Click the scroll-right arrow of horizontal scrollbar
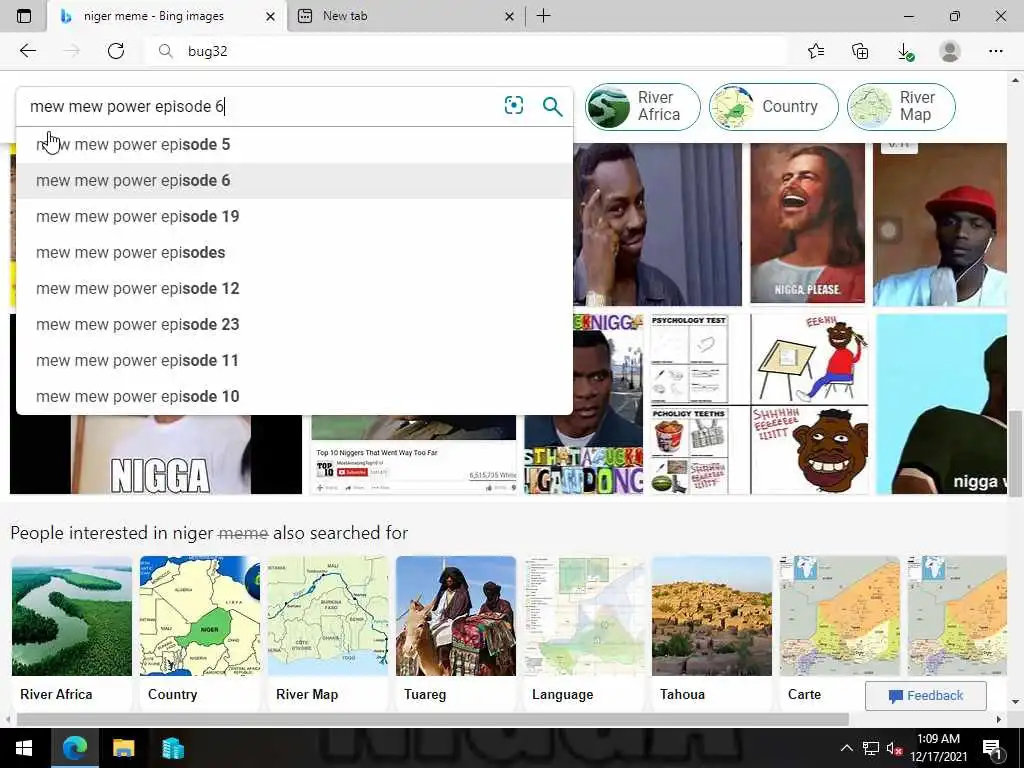 (x=999, y=719)
